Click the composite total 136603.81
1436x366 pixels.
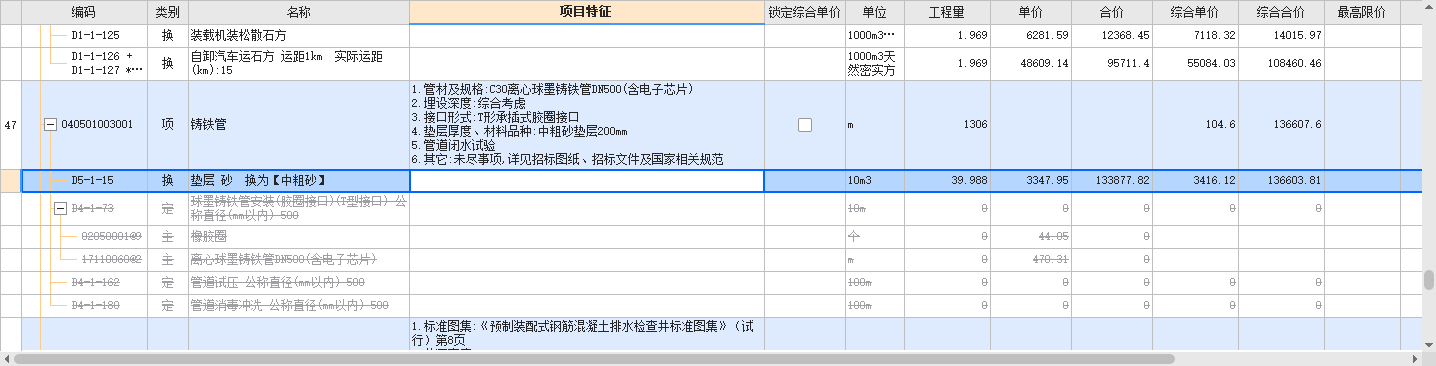1292,181
